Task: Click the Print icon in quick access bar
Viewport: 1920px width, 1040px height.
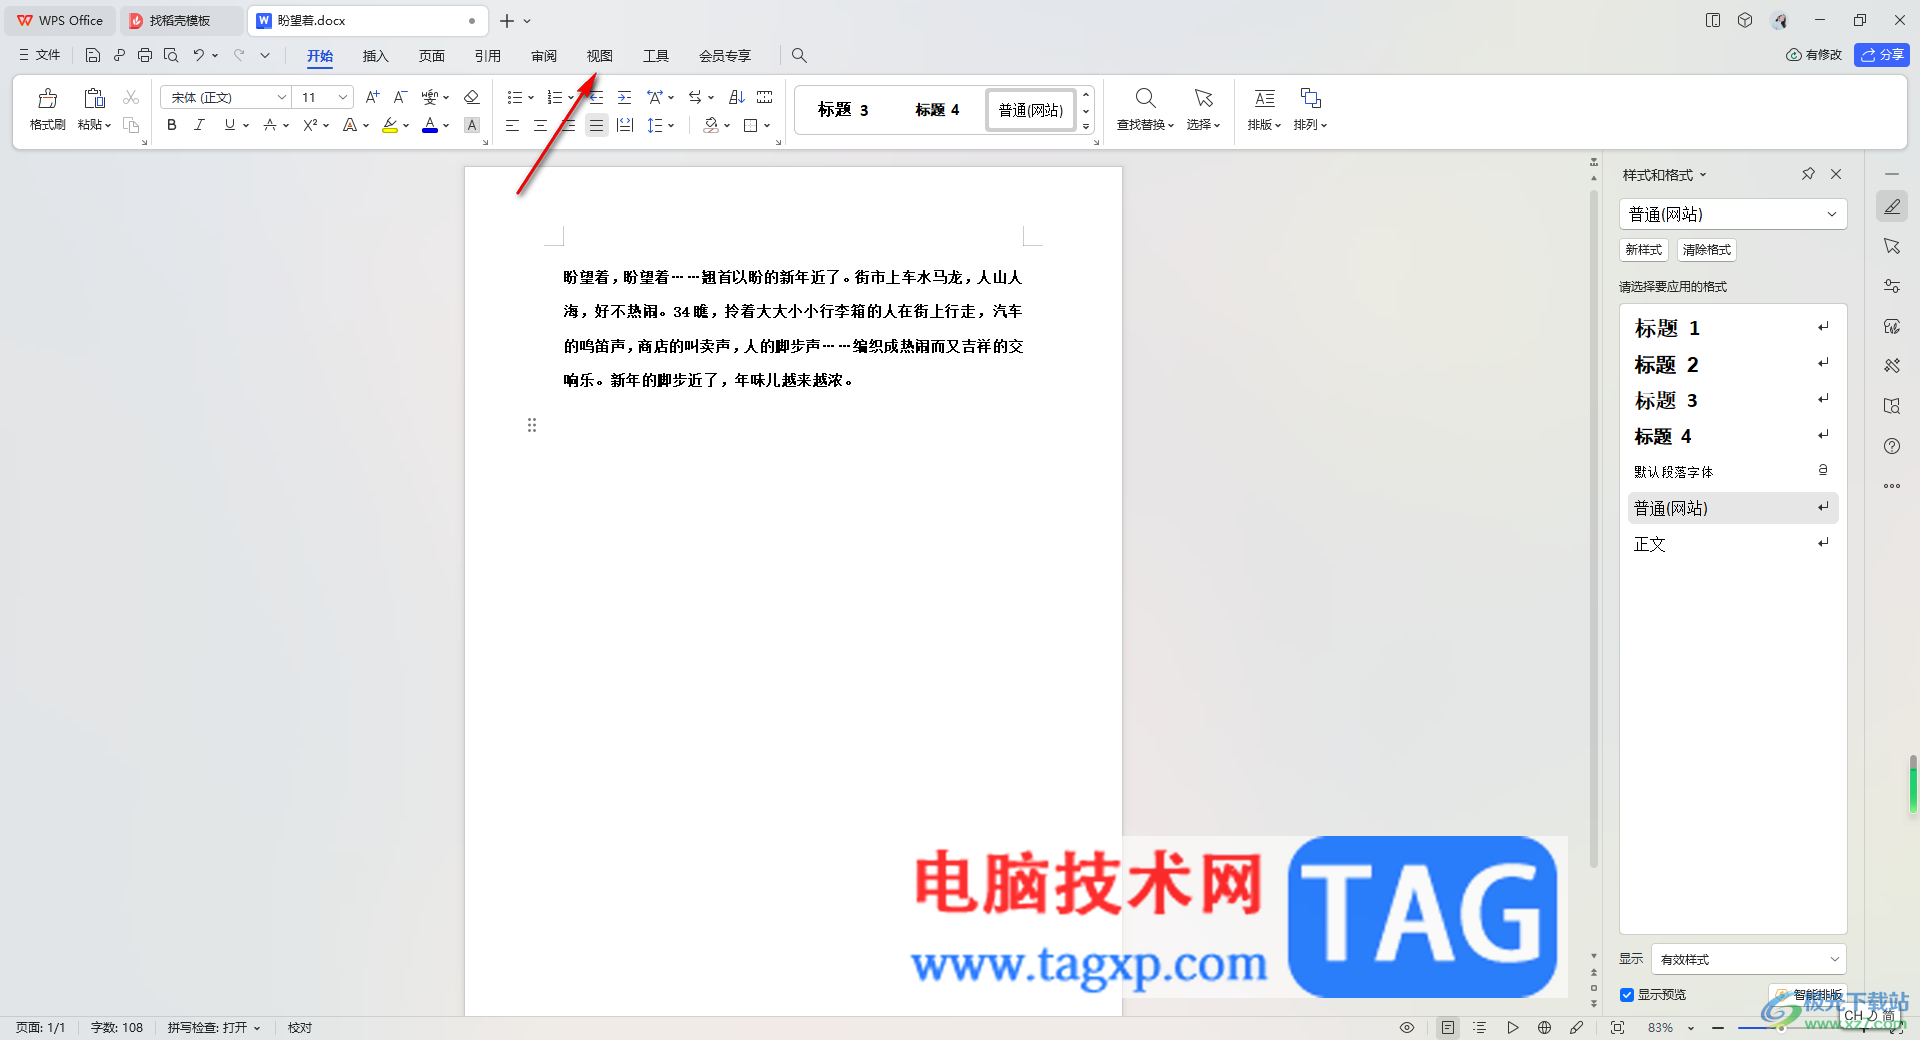Action: point(145,55)
